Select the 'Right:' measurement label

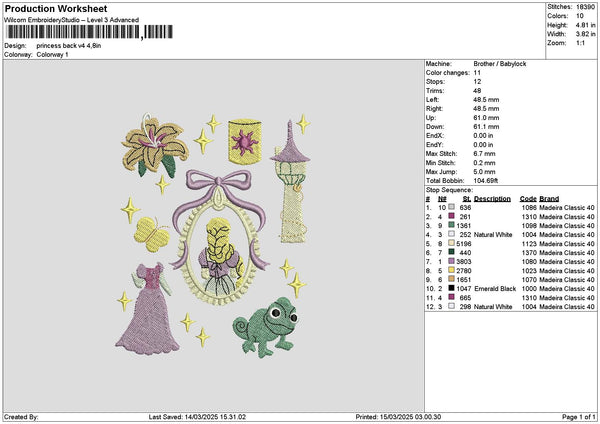point(434,109)
